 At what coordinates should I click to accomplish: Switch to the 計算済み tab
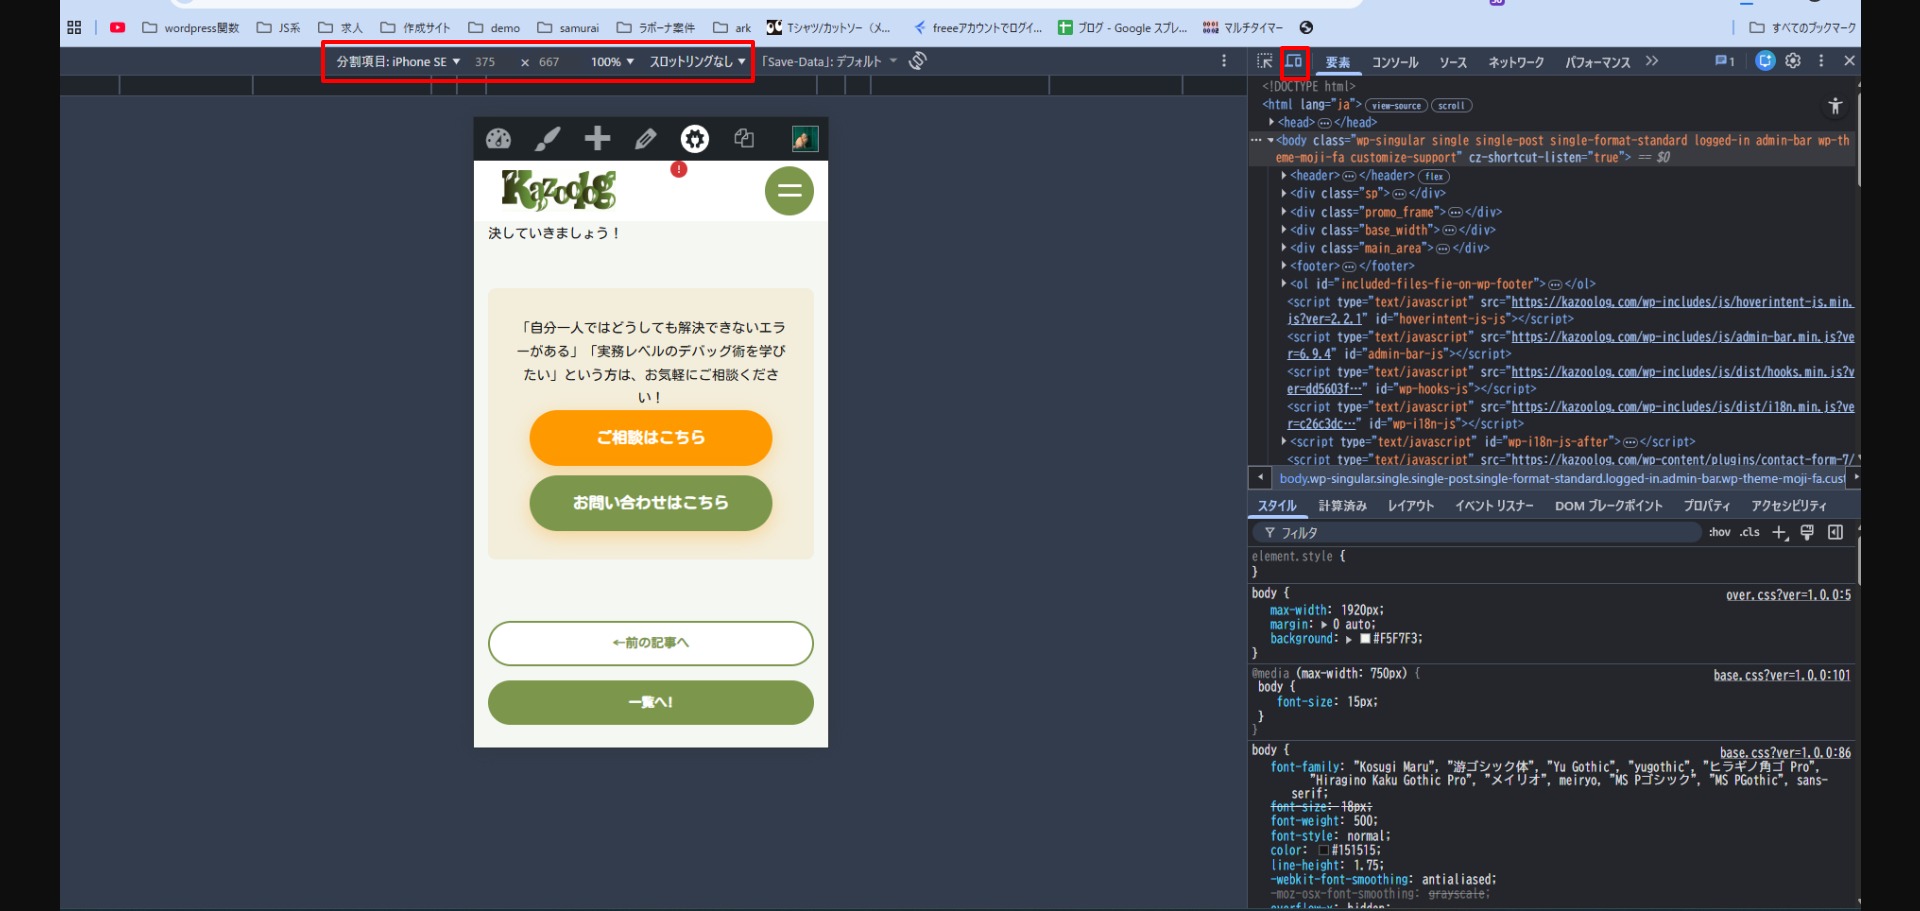pyautogui.click(x=1342, y=506)
